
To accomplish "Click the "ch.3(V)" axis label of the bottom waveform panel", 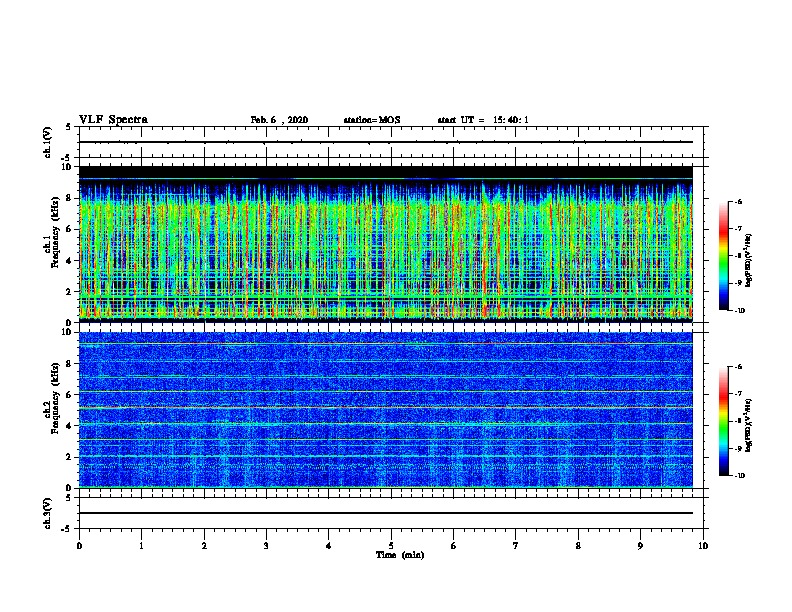I will pyautogui.click(x=47, y=513).
